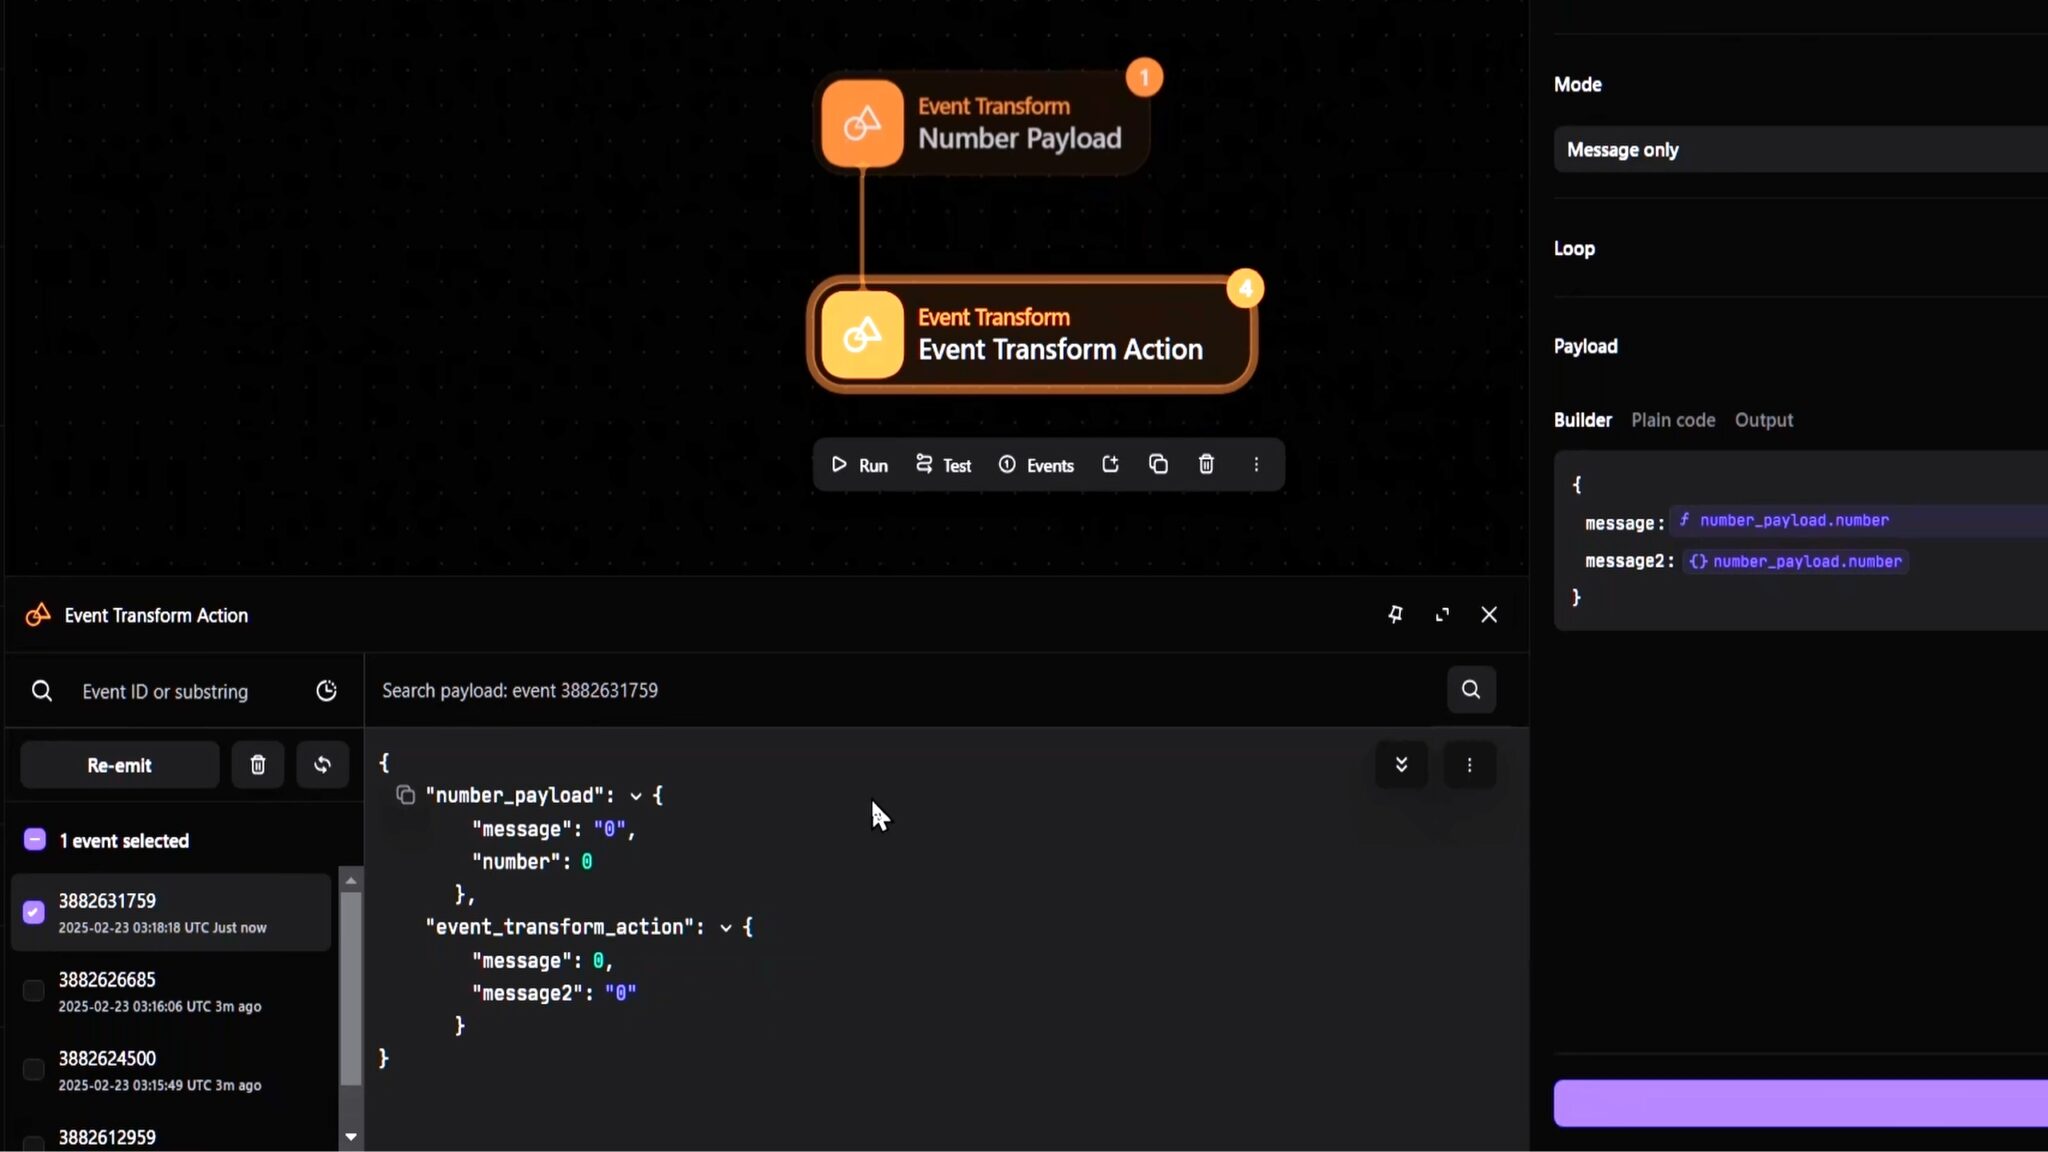Viewport: 2048px width, 1152px height.
Task: Pin the Event Transform Action panel
Action: [1395, 614]
